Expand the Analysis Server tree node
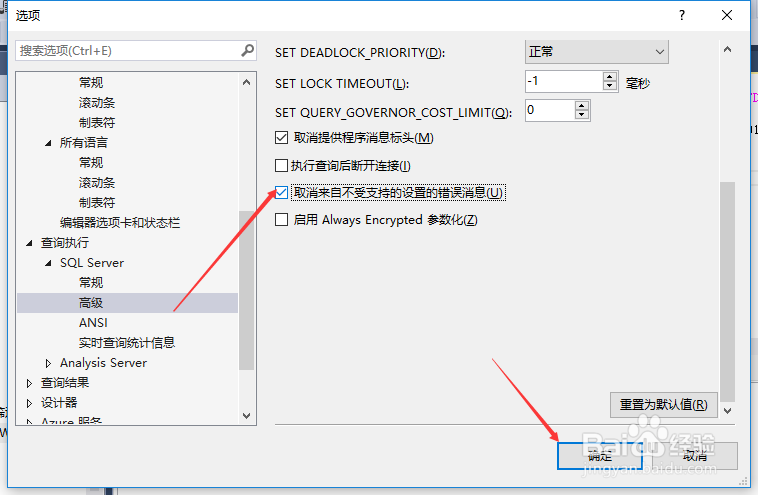This screenshot has height=495, width=758. point(48,363)
